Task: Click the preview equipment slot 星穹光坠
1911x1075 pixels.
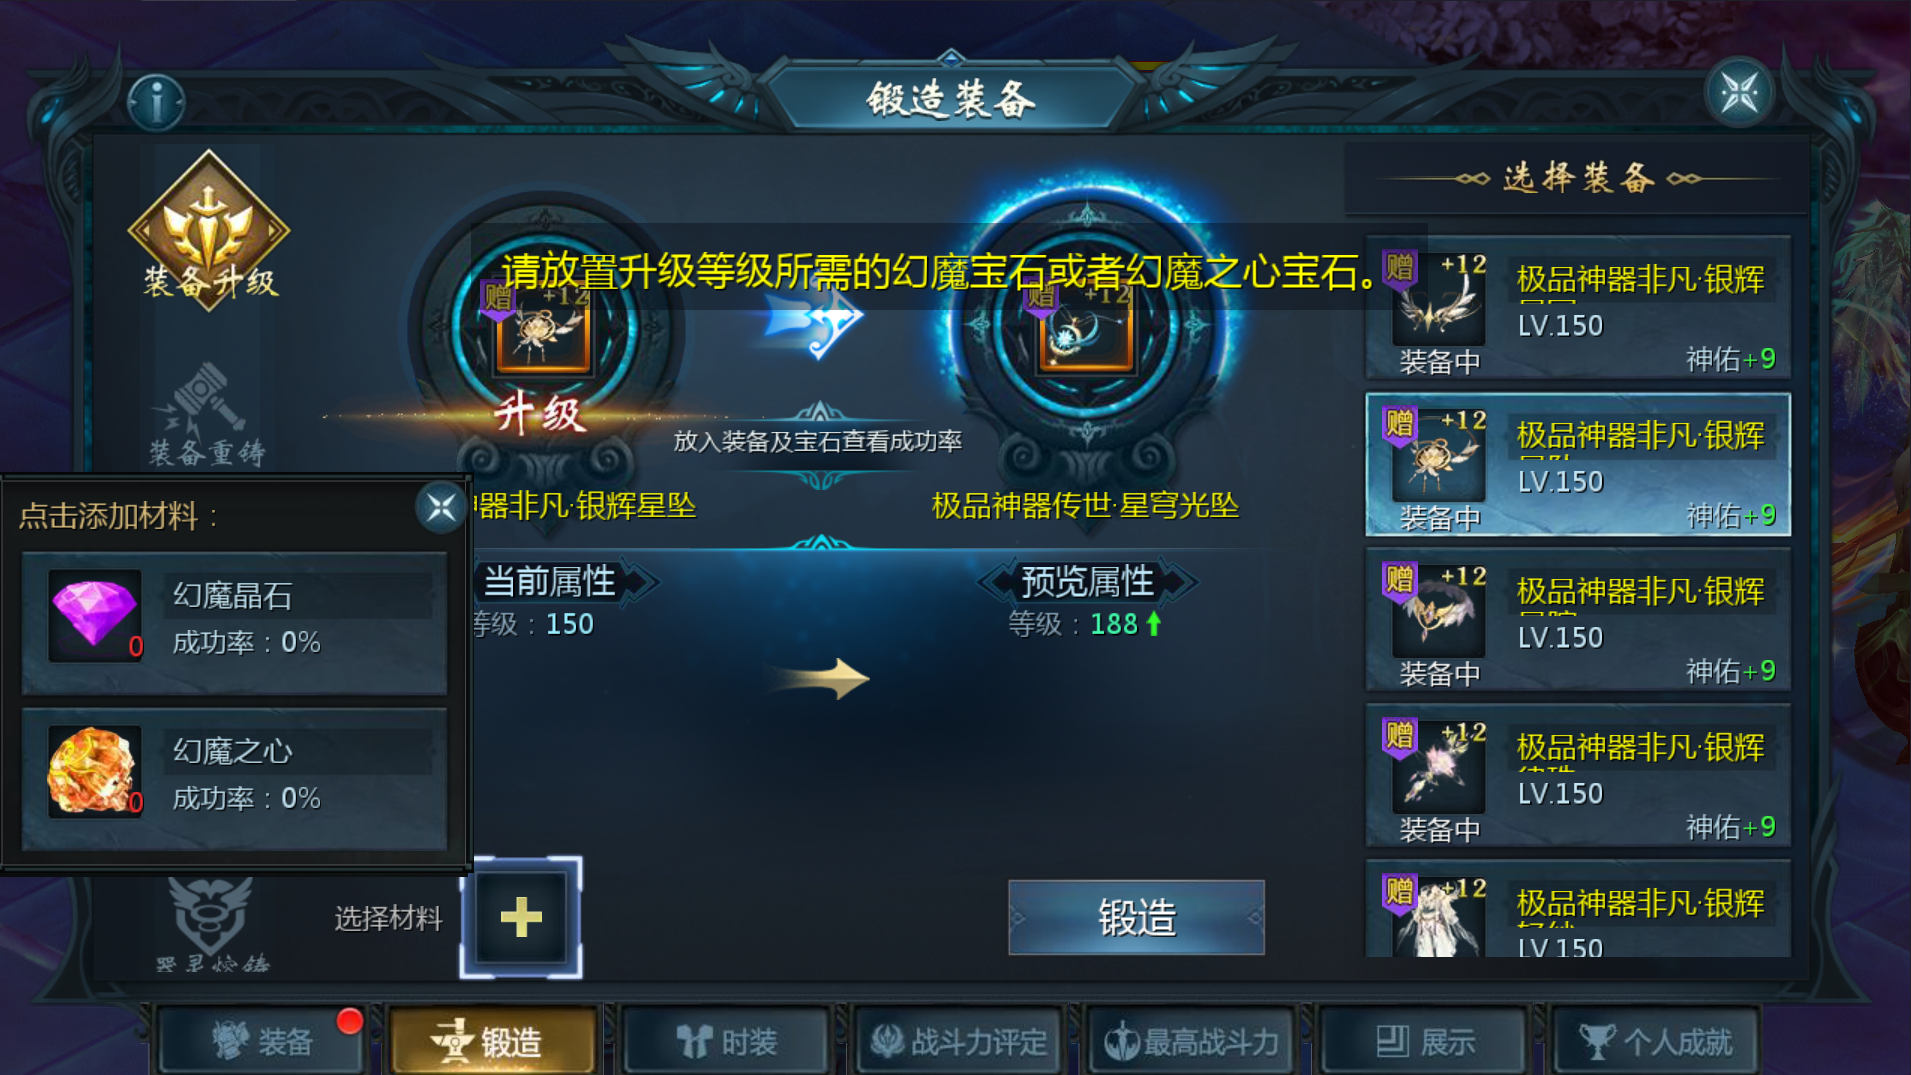Action: click(1086, 330)
